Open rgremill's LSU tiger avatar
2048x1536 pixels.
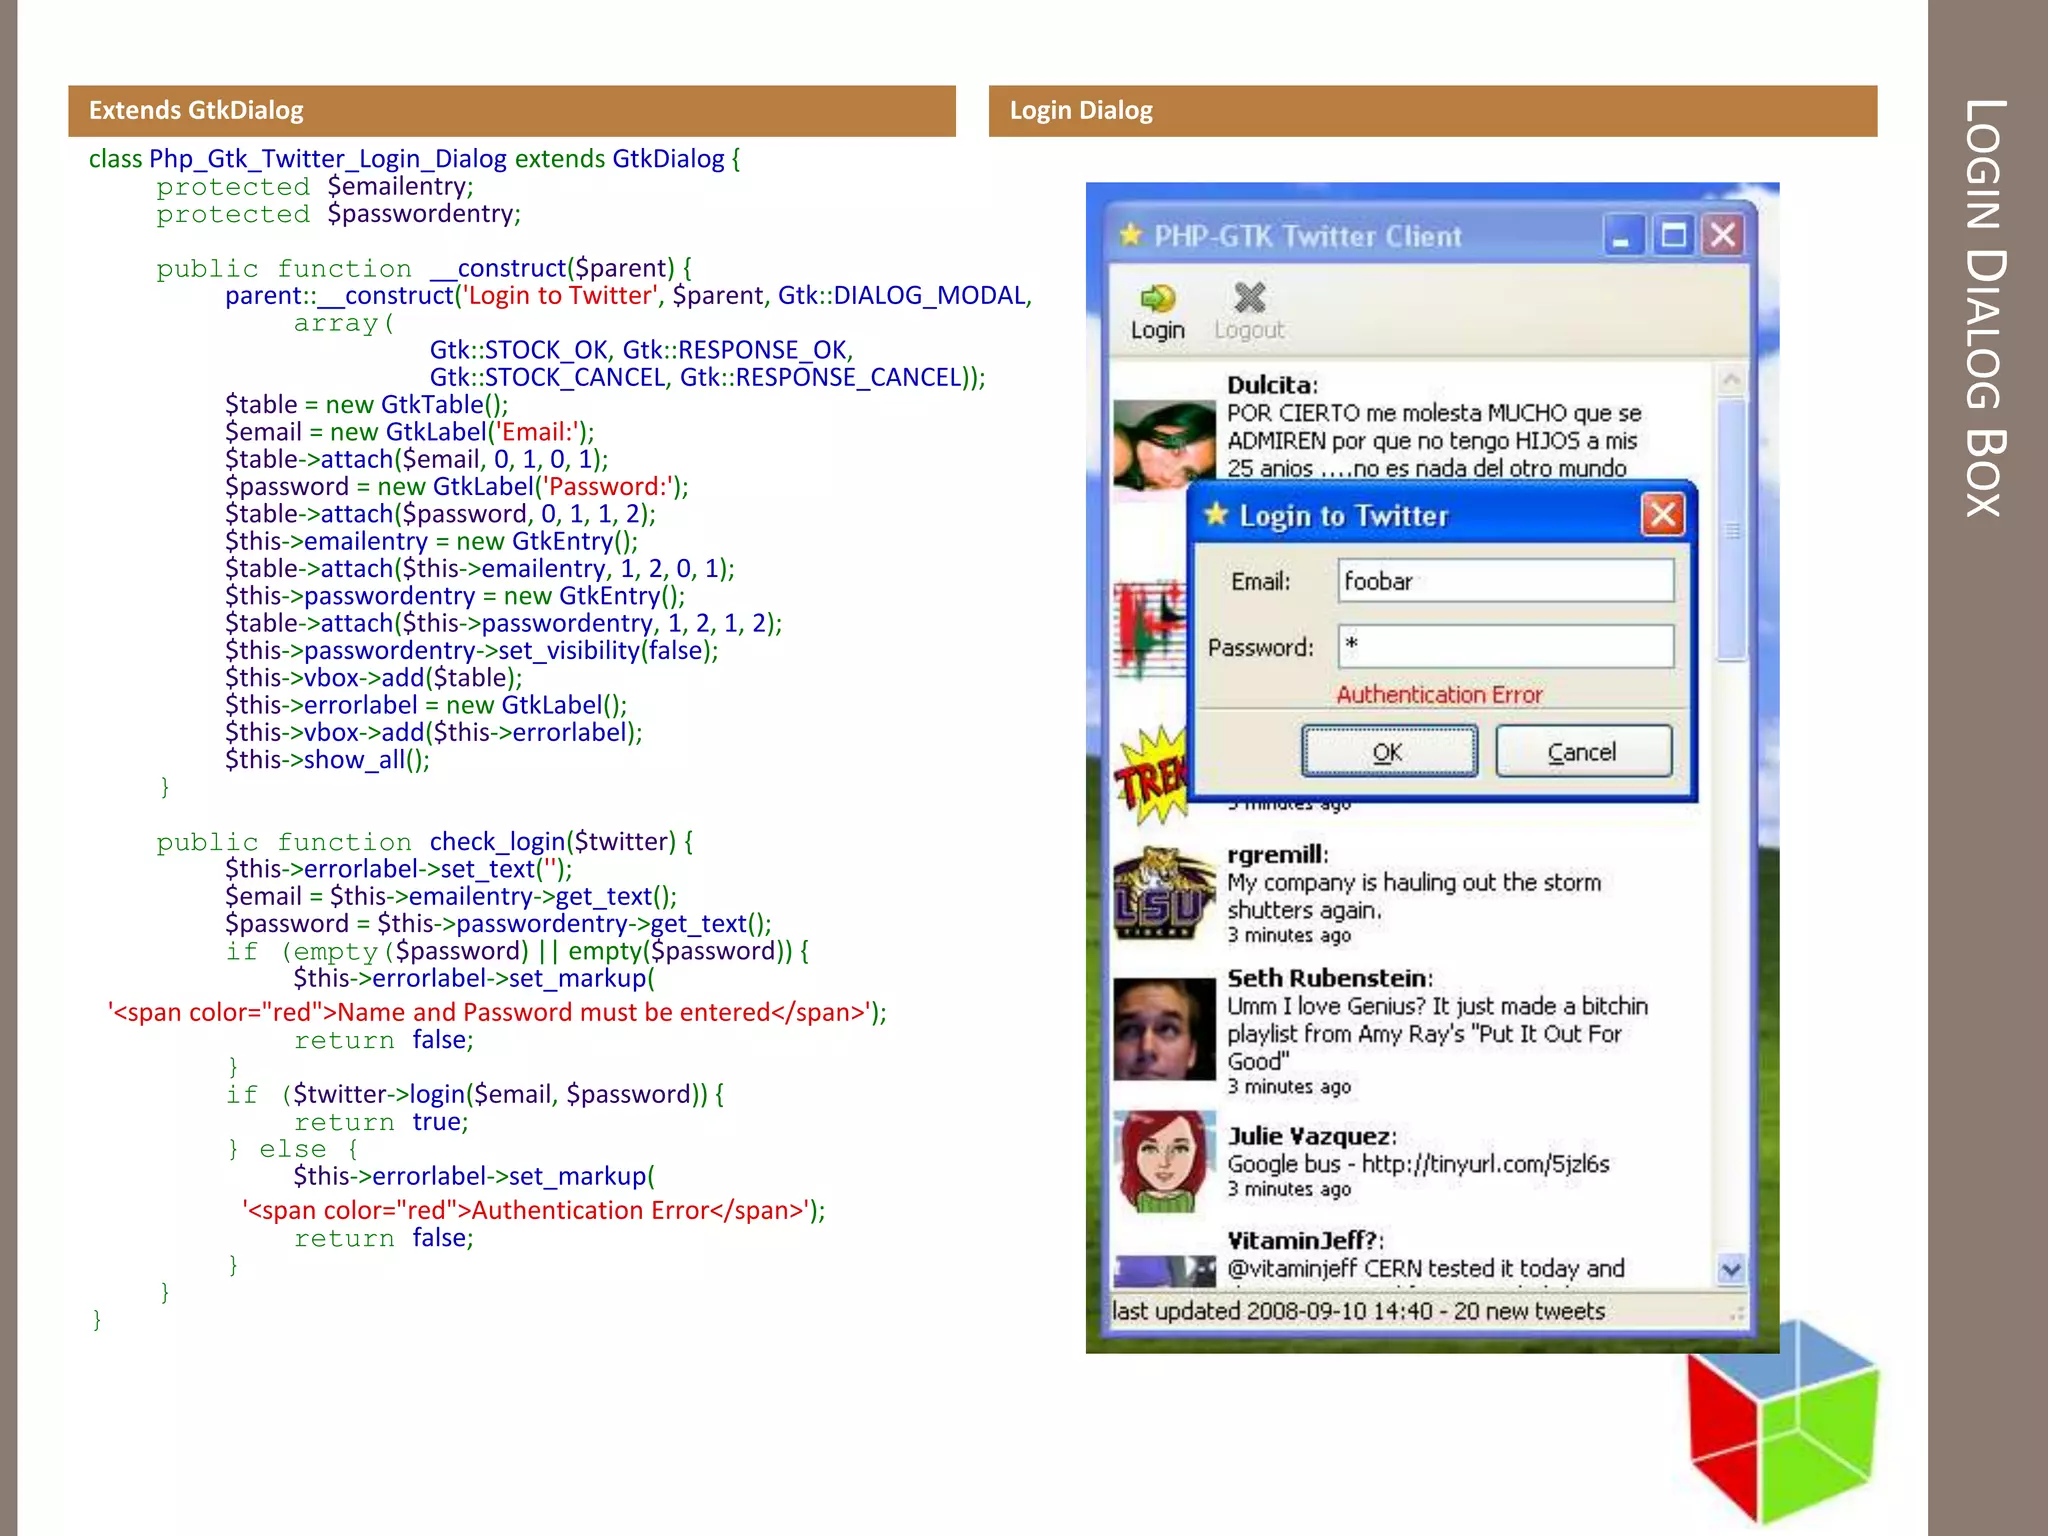[x=1164, y=892]
